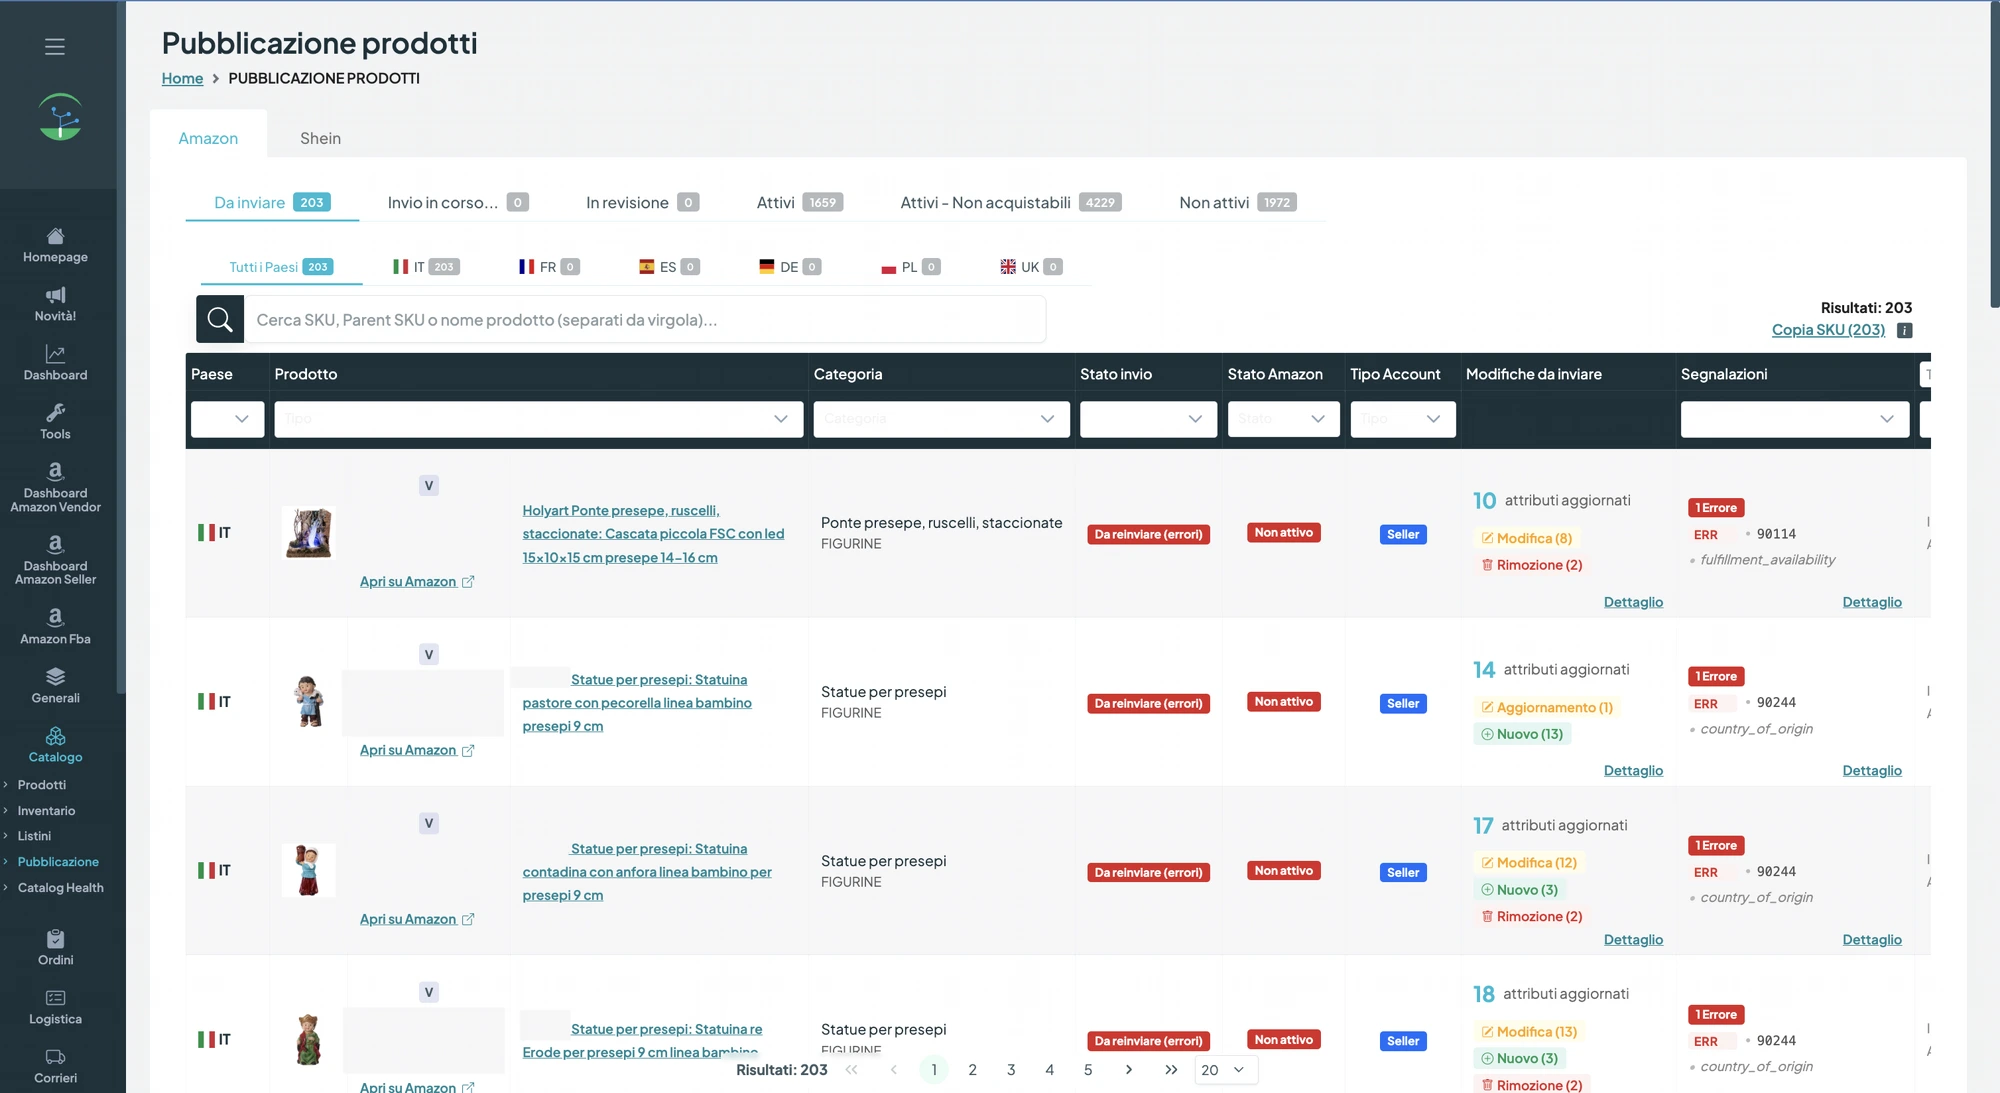2000x1093 pixels.
Task: Click Apri su Amazon for pastore statuina
Action: 417,750
